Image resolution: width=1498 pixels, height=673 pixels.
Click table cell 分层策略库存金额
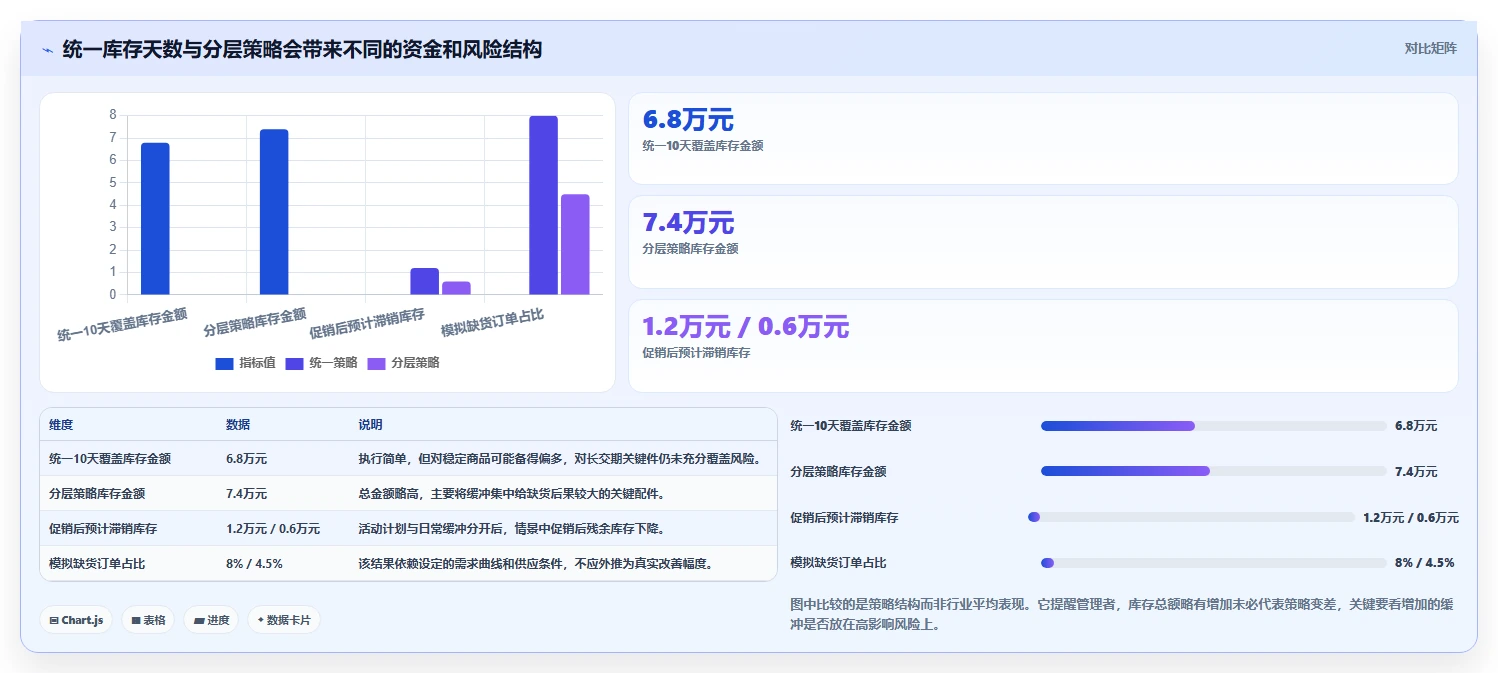point(97,494)
